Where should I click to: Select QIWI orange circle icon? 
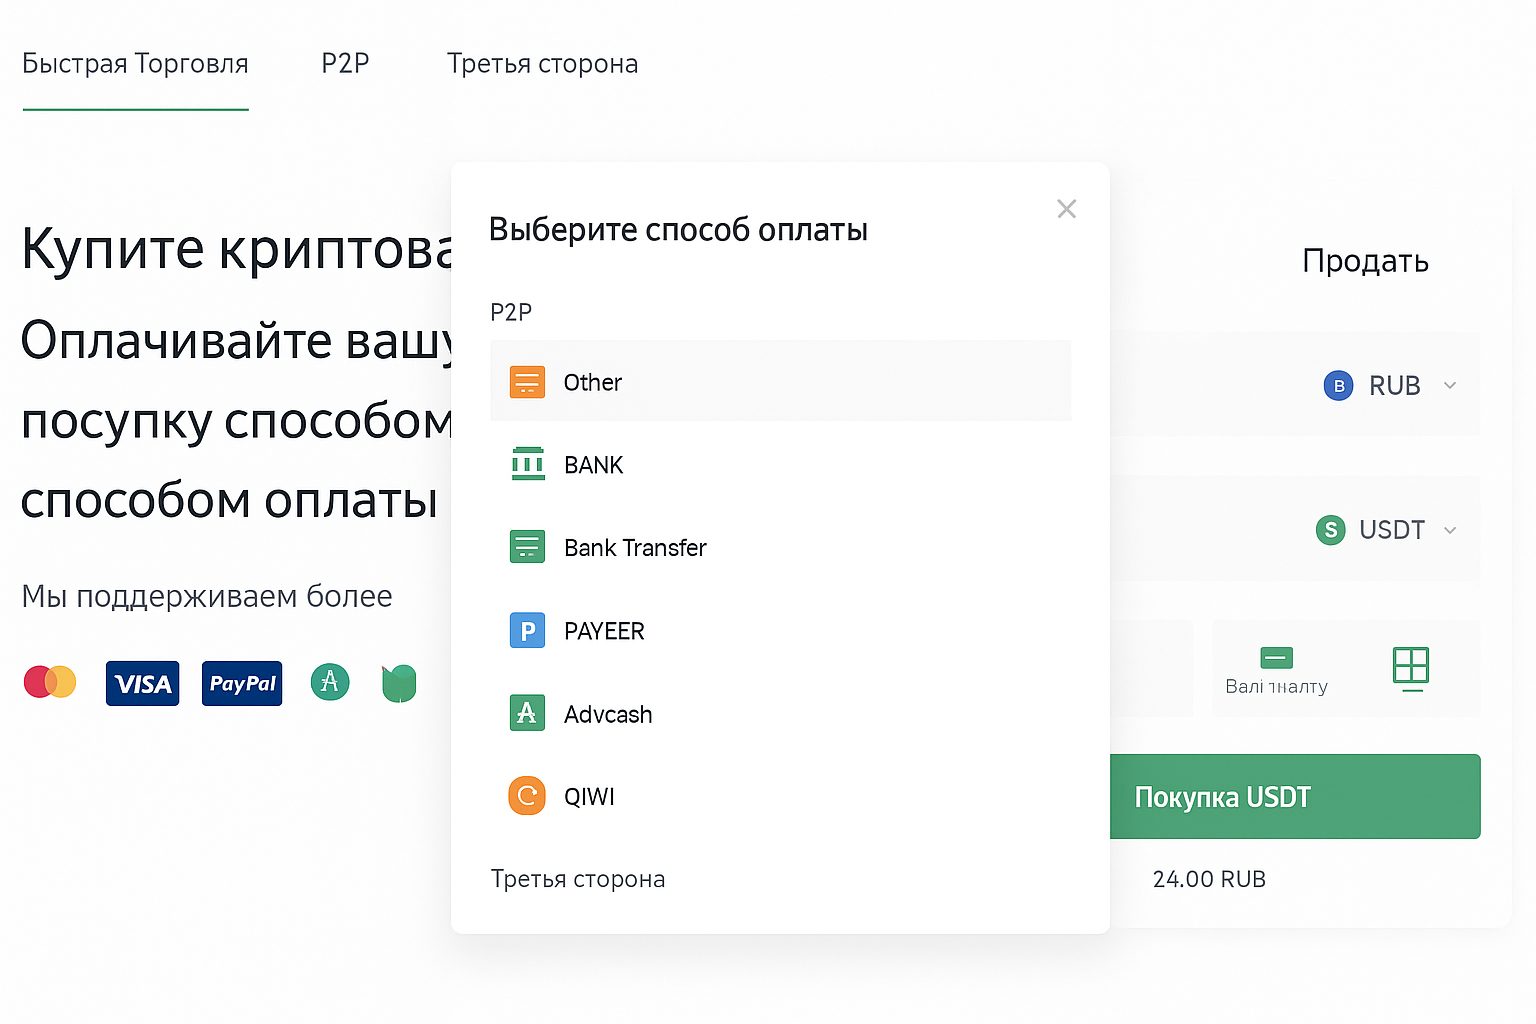[x=527, y=796]
